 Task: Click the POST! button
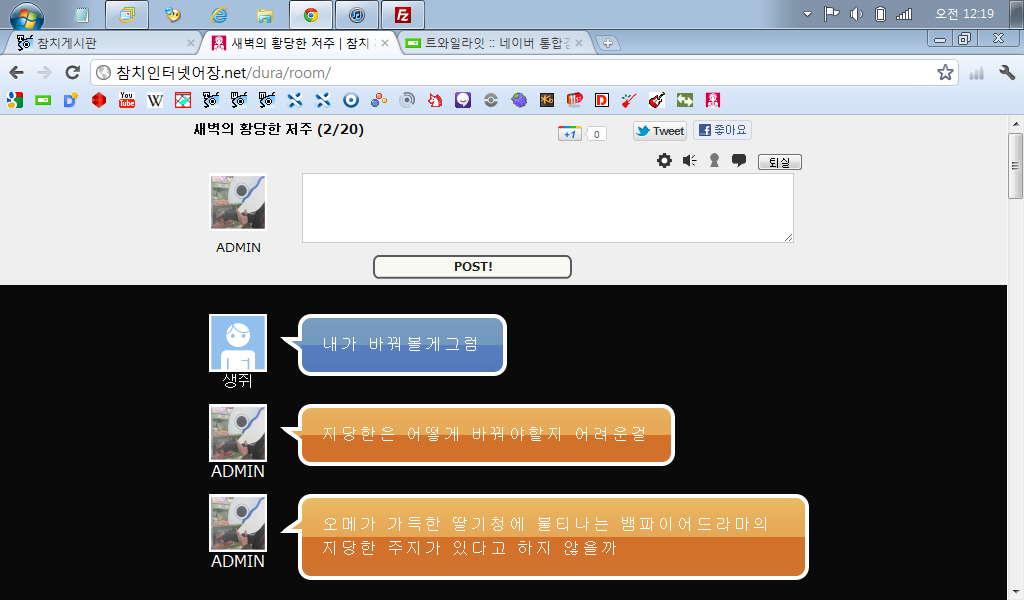472,267
